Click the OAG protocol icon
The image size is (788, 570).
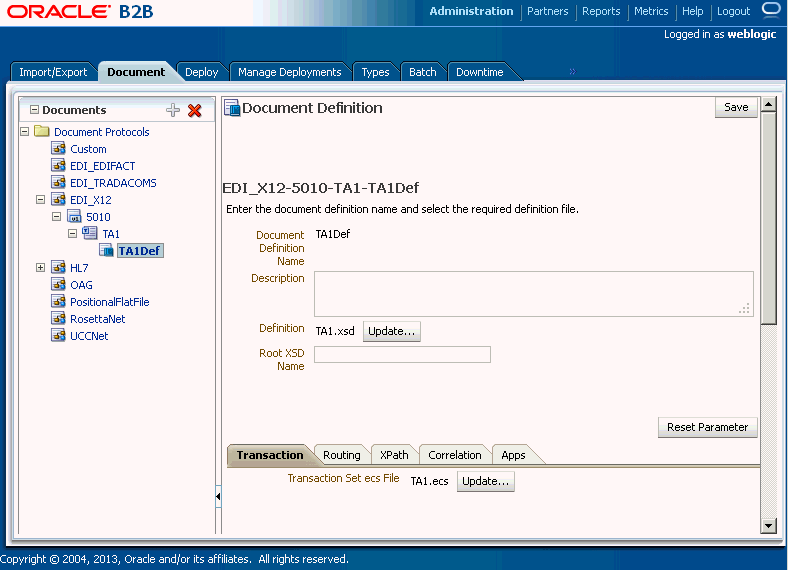(x=58, y=284)
